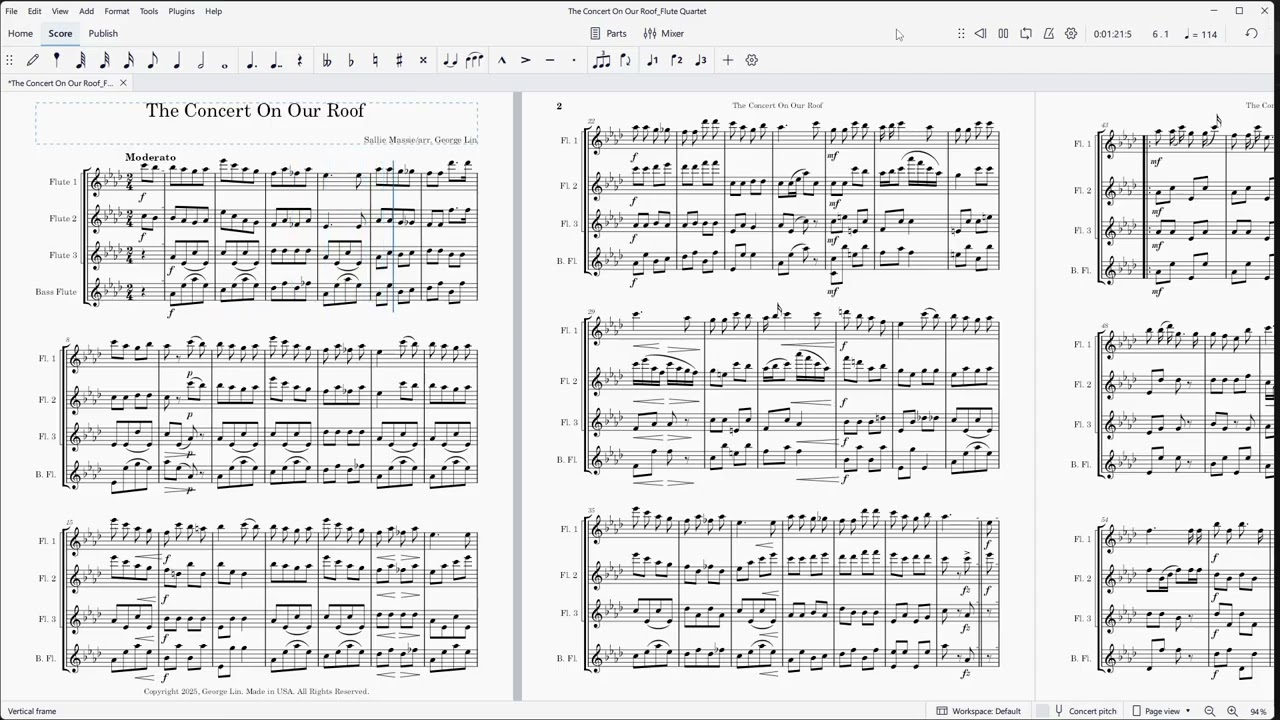Zoom in on the score
The width and height of the screenshot is (1280, 720).
pos(1232,711)
